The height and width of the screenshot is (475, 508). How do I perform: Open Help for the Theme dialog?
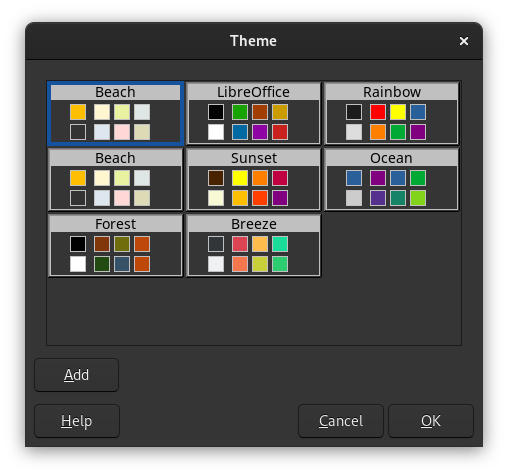click(77, 421)
